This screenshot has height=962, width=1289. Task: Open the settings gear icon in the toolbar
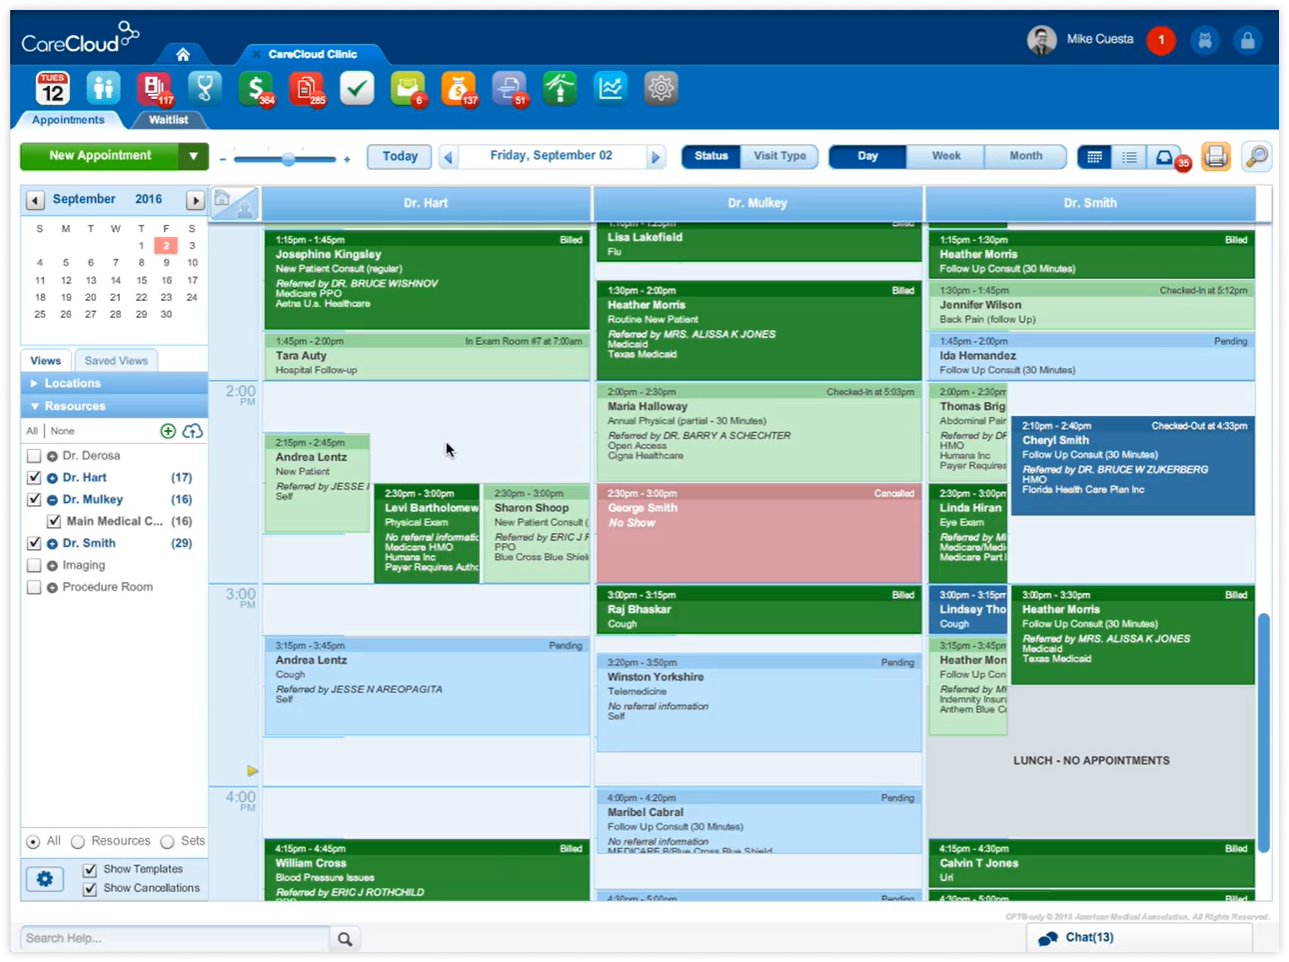pyautogui.click(x=661, y=88)
